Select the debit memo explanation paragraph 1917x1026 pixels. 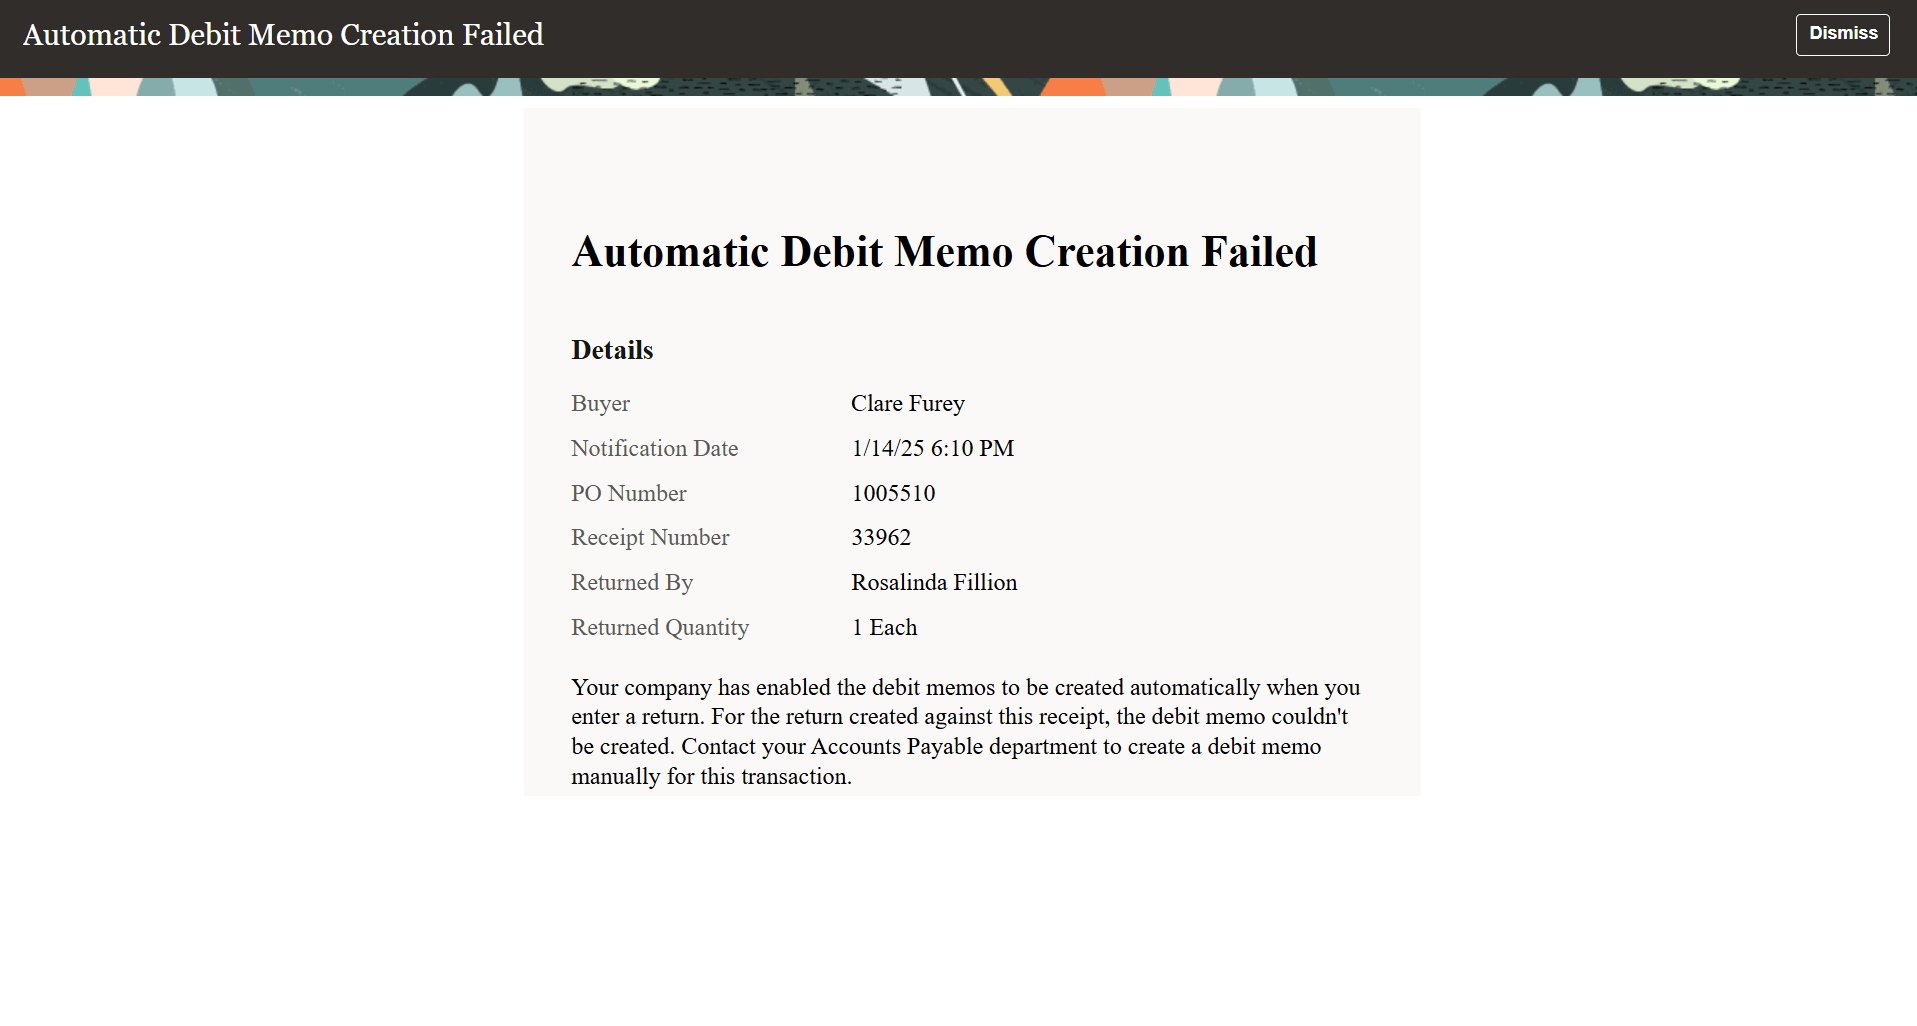(x=964, y=731)
